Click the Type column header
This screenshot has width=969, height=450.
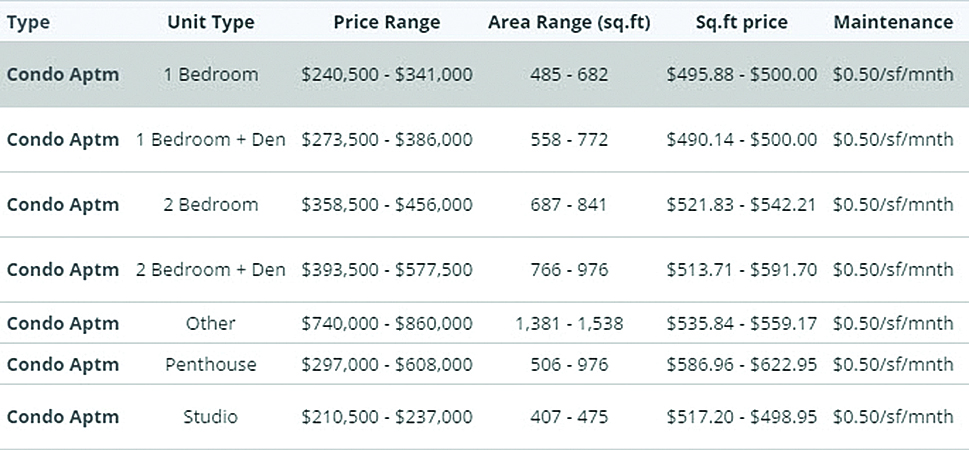[x=28, y=22]
